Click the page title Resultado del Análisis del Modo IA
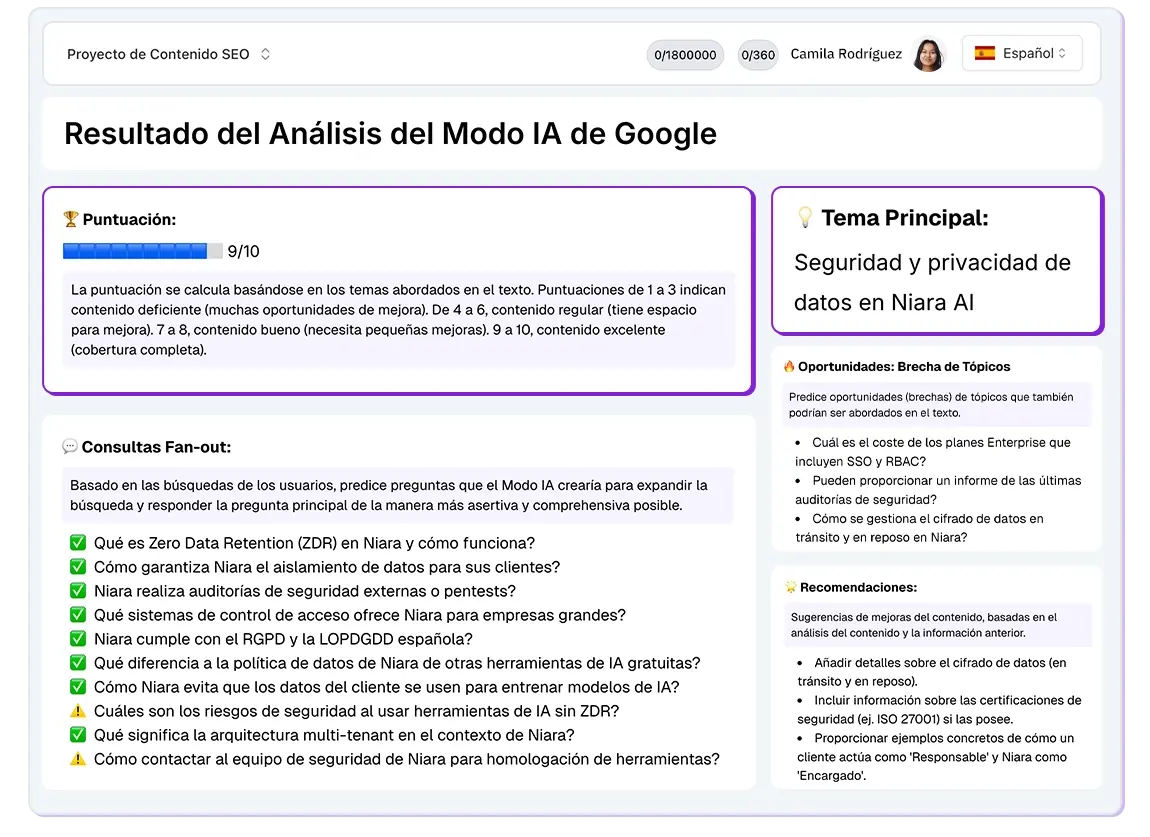1150x837 pixels. [390, 134]
